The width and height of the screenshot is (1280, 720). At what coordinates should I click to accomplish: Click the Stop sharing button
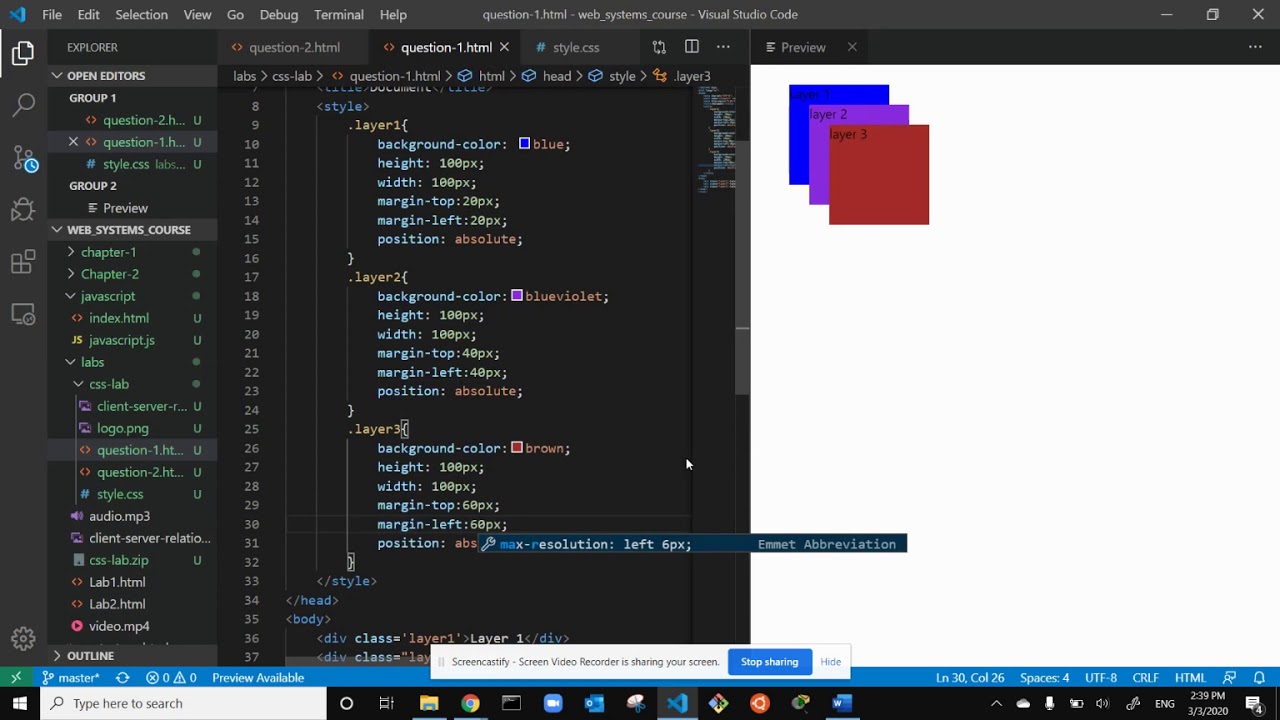[769, 662]
